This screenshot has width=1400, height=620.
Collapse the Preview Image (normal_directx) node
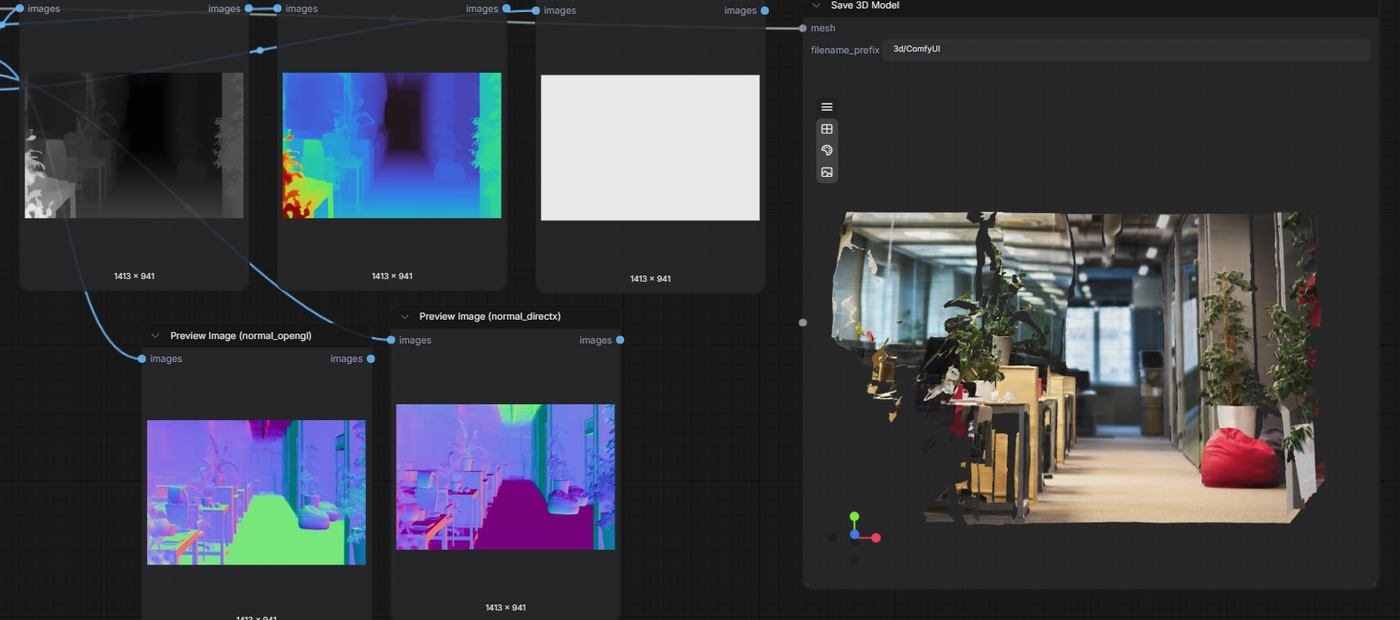point(404,316)
